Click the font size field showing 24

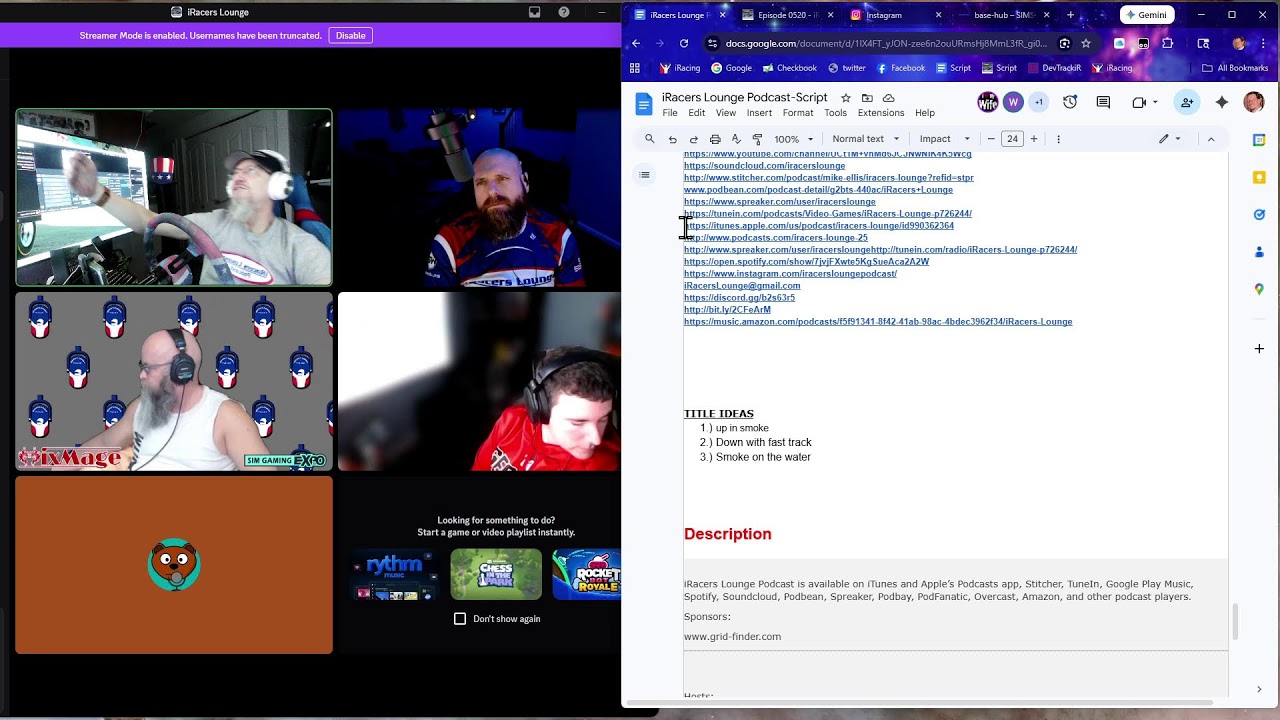tap(1012, 139)
